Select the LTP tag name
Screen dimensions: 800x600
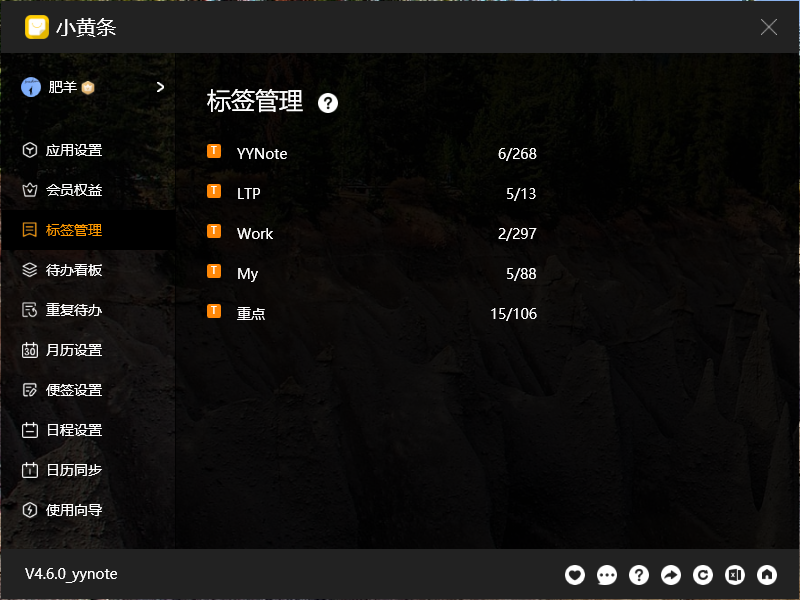pos(248,194)
